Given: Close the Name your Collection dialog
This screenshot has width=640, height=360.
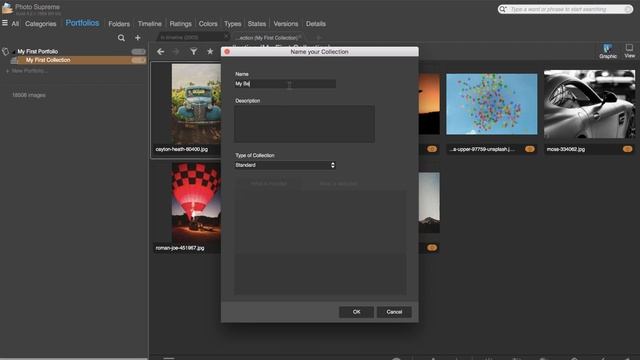Looking at the screenshot, I should coord(227,51).
